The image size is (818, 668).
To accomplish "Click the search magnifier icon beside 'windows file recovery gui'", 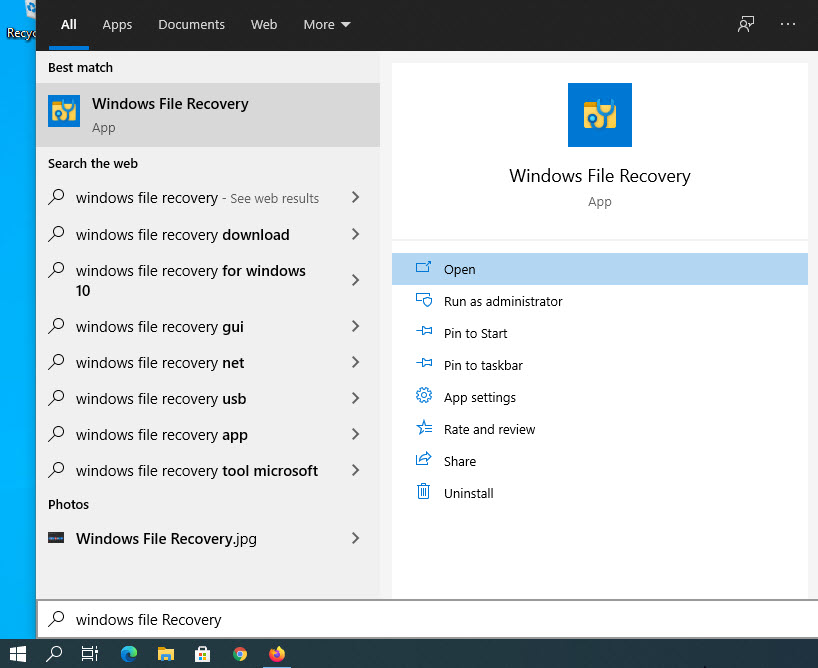I will click(56, 326).
